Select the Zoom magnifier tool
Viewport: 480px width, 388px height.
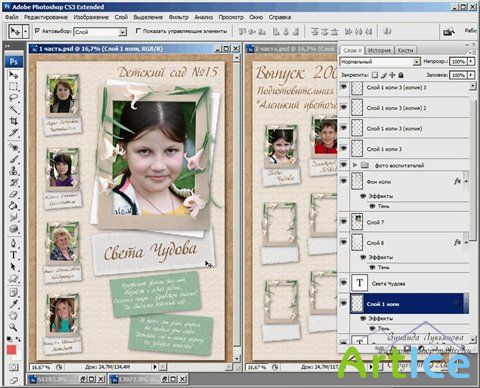tap(13, 327)
